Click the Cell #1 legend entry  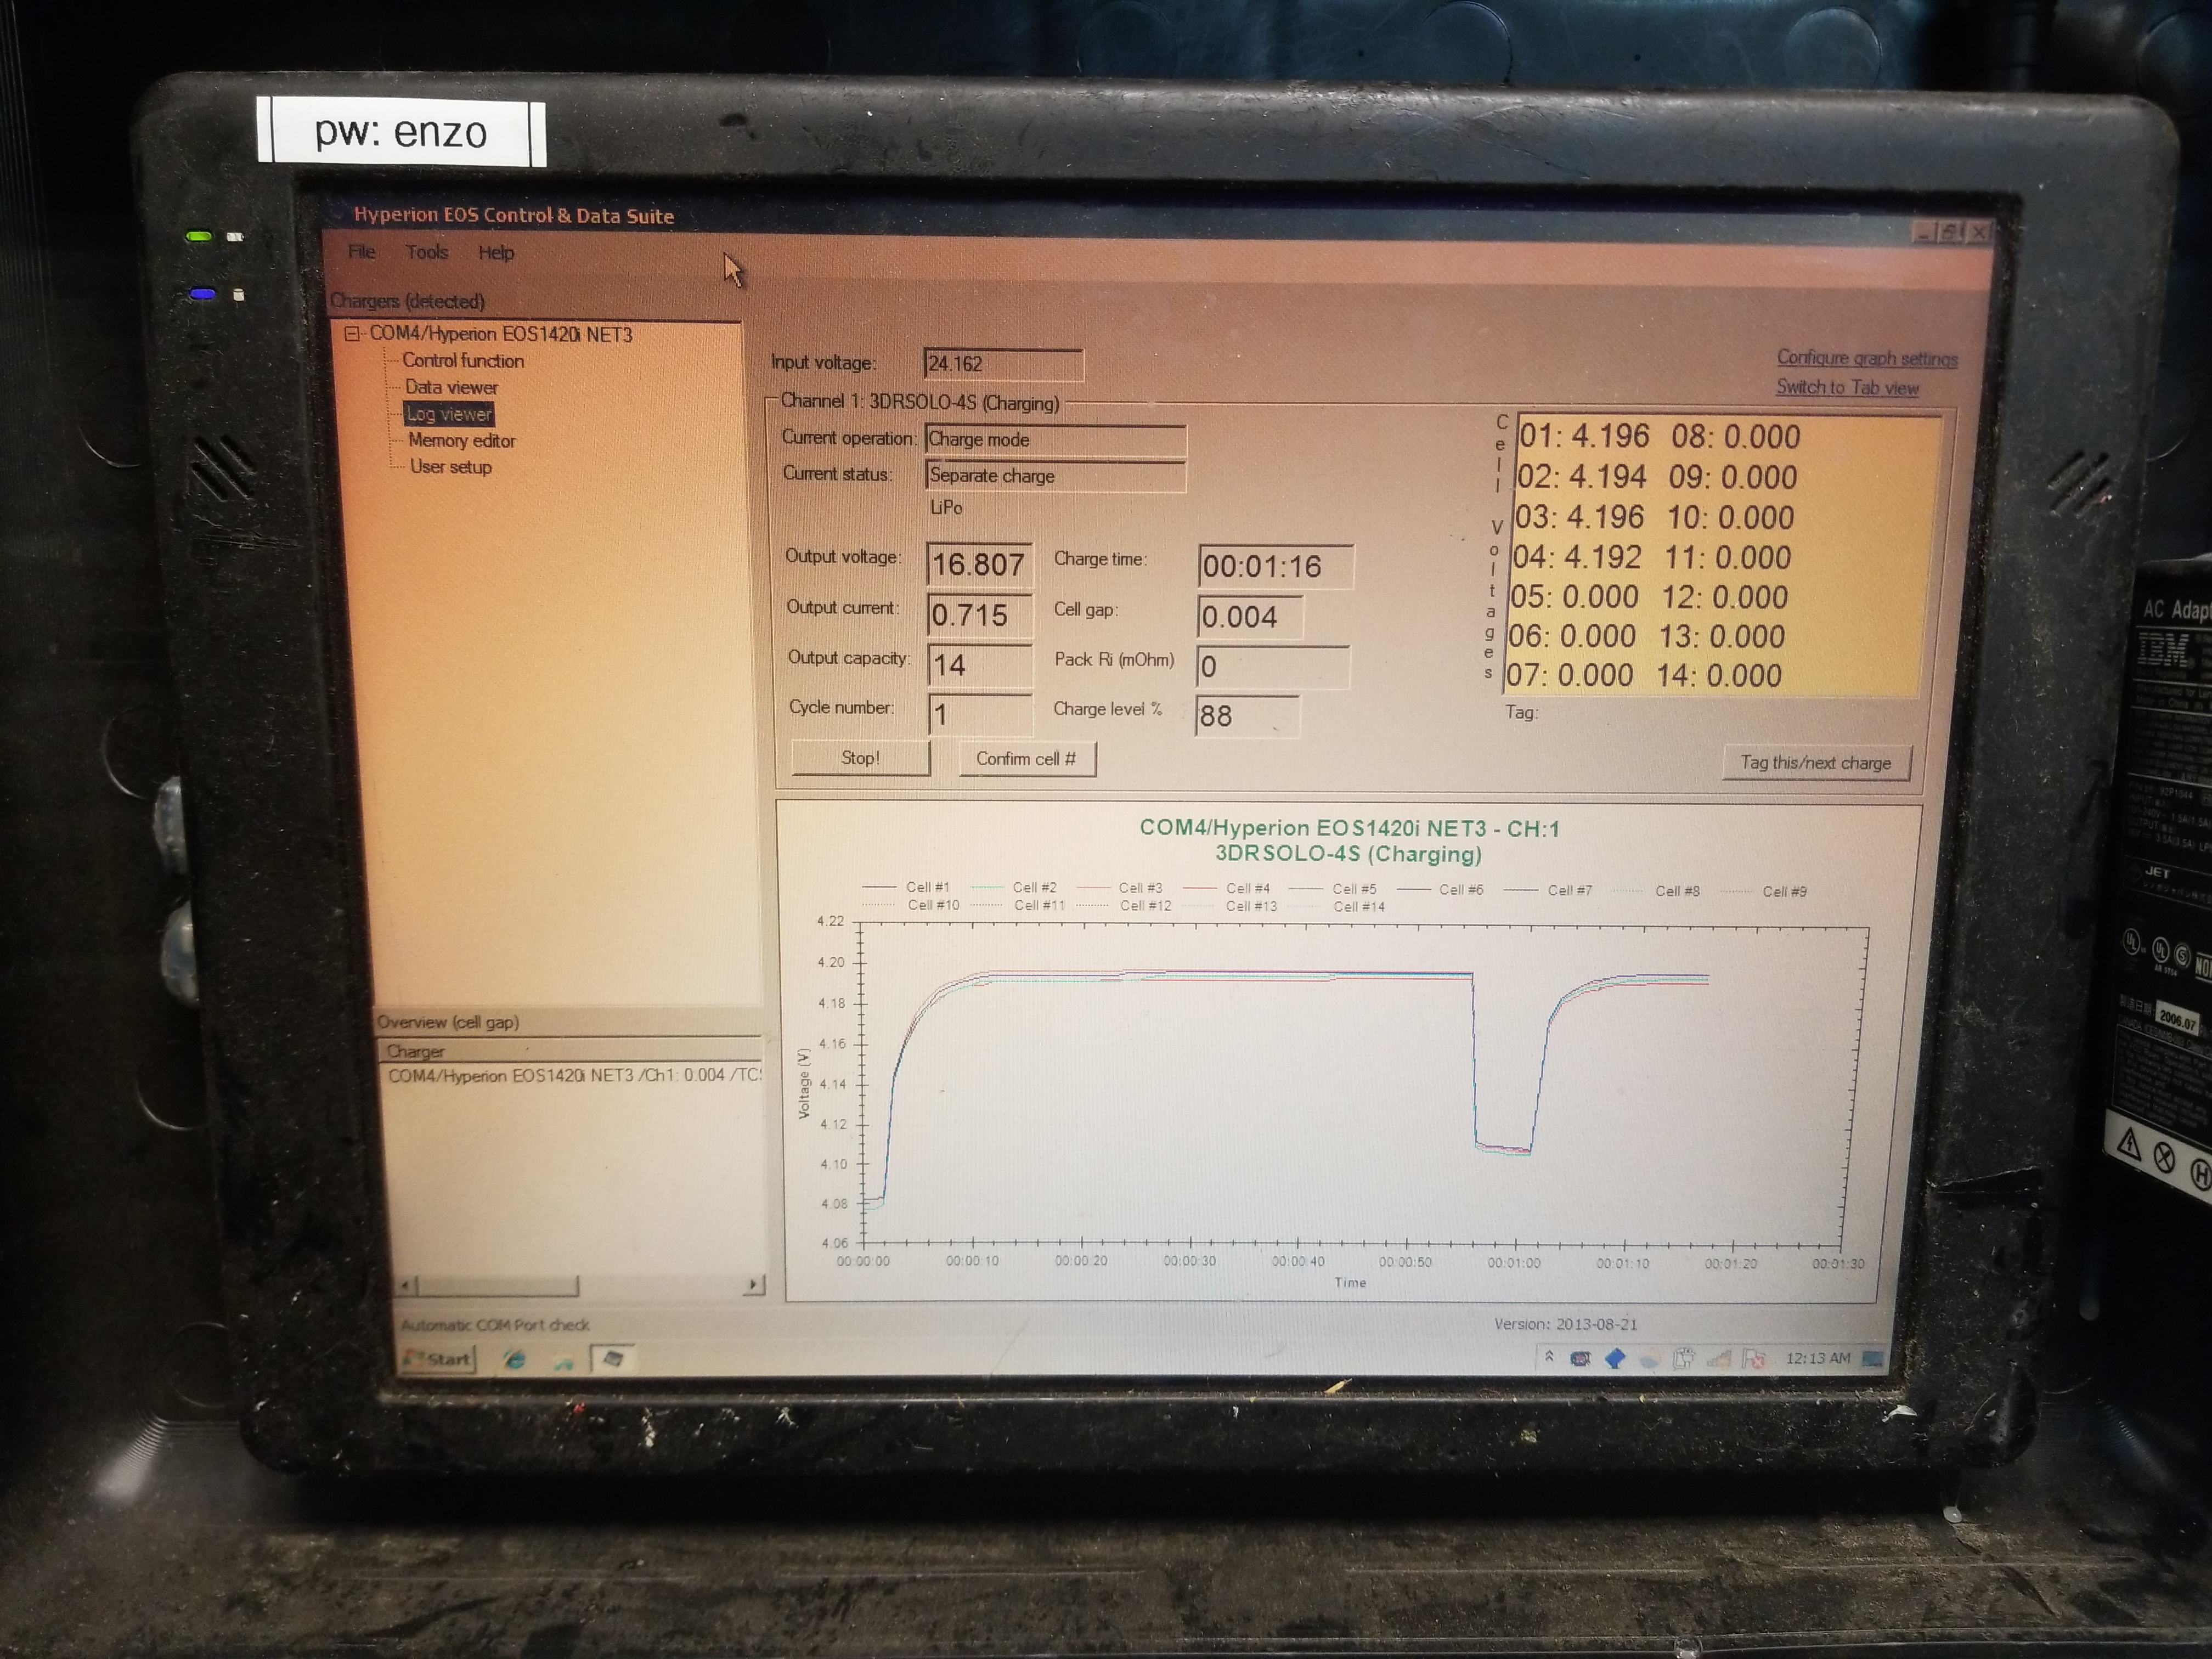point(907,887)
